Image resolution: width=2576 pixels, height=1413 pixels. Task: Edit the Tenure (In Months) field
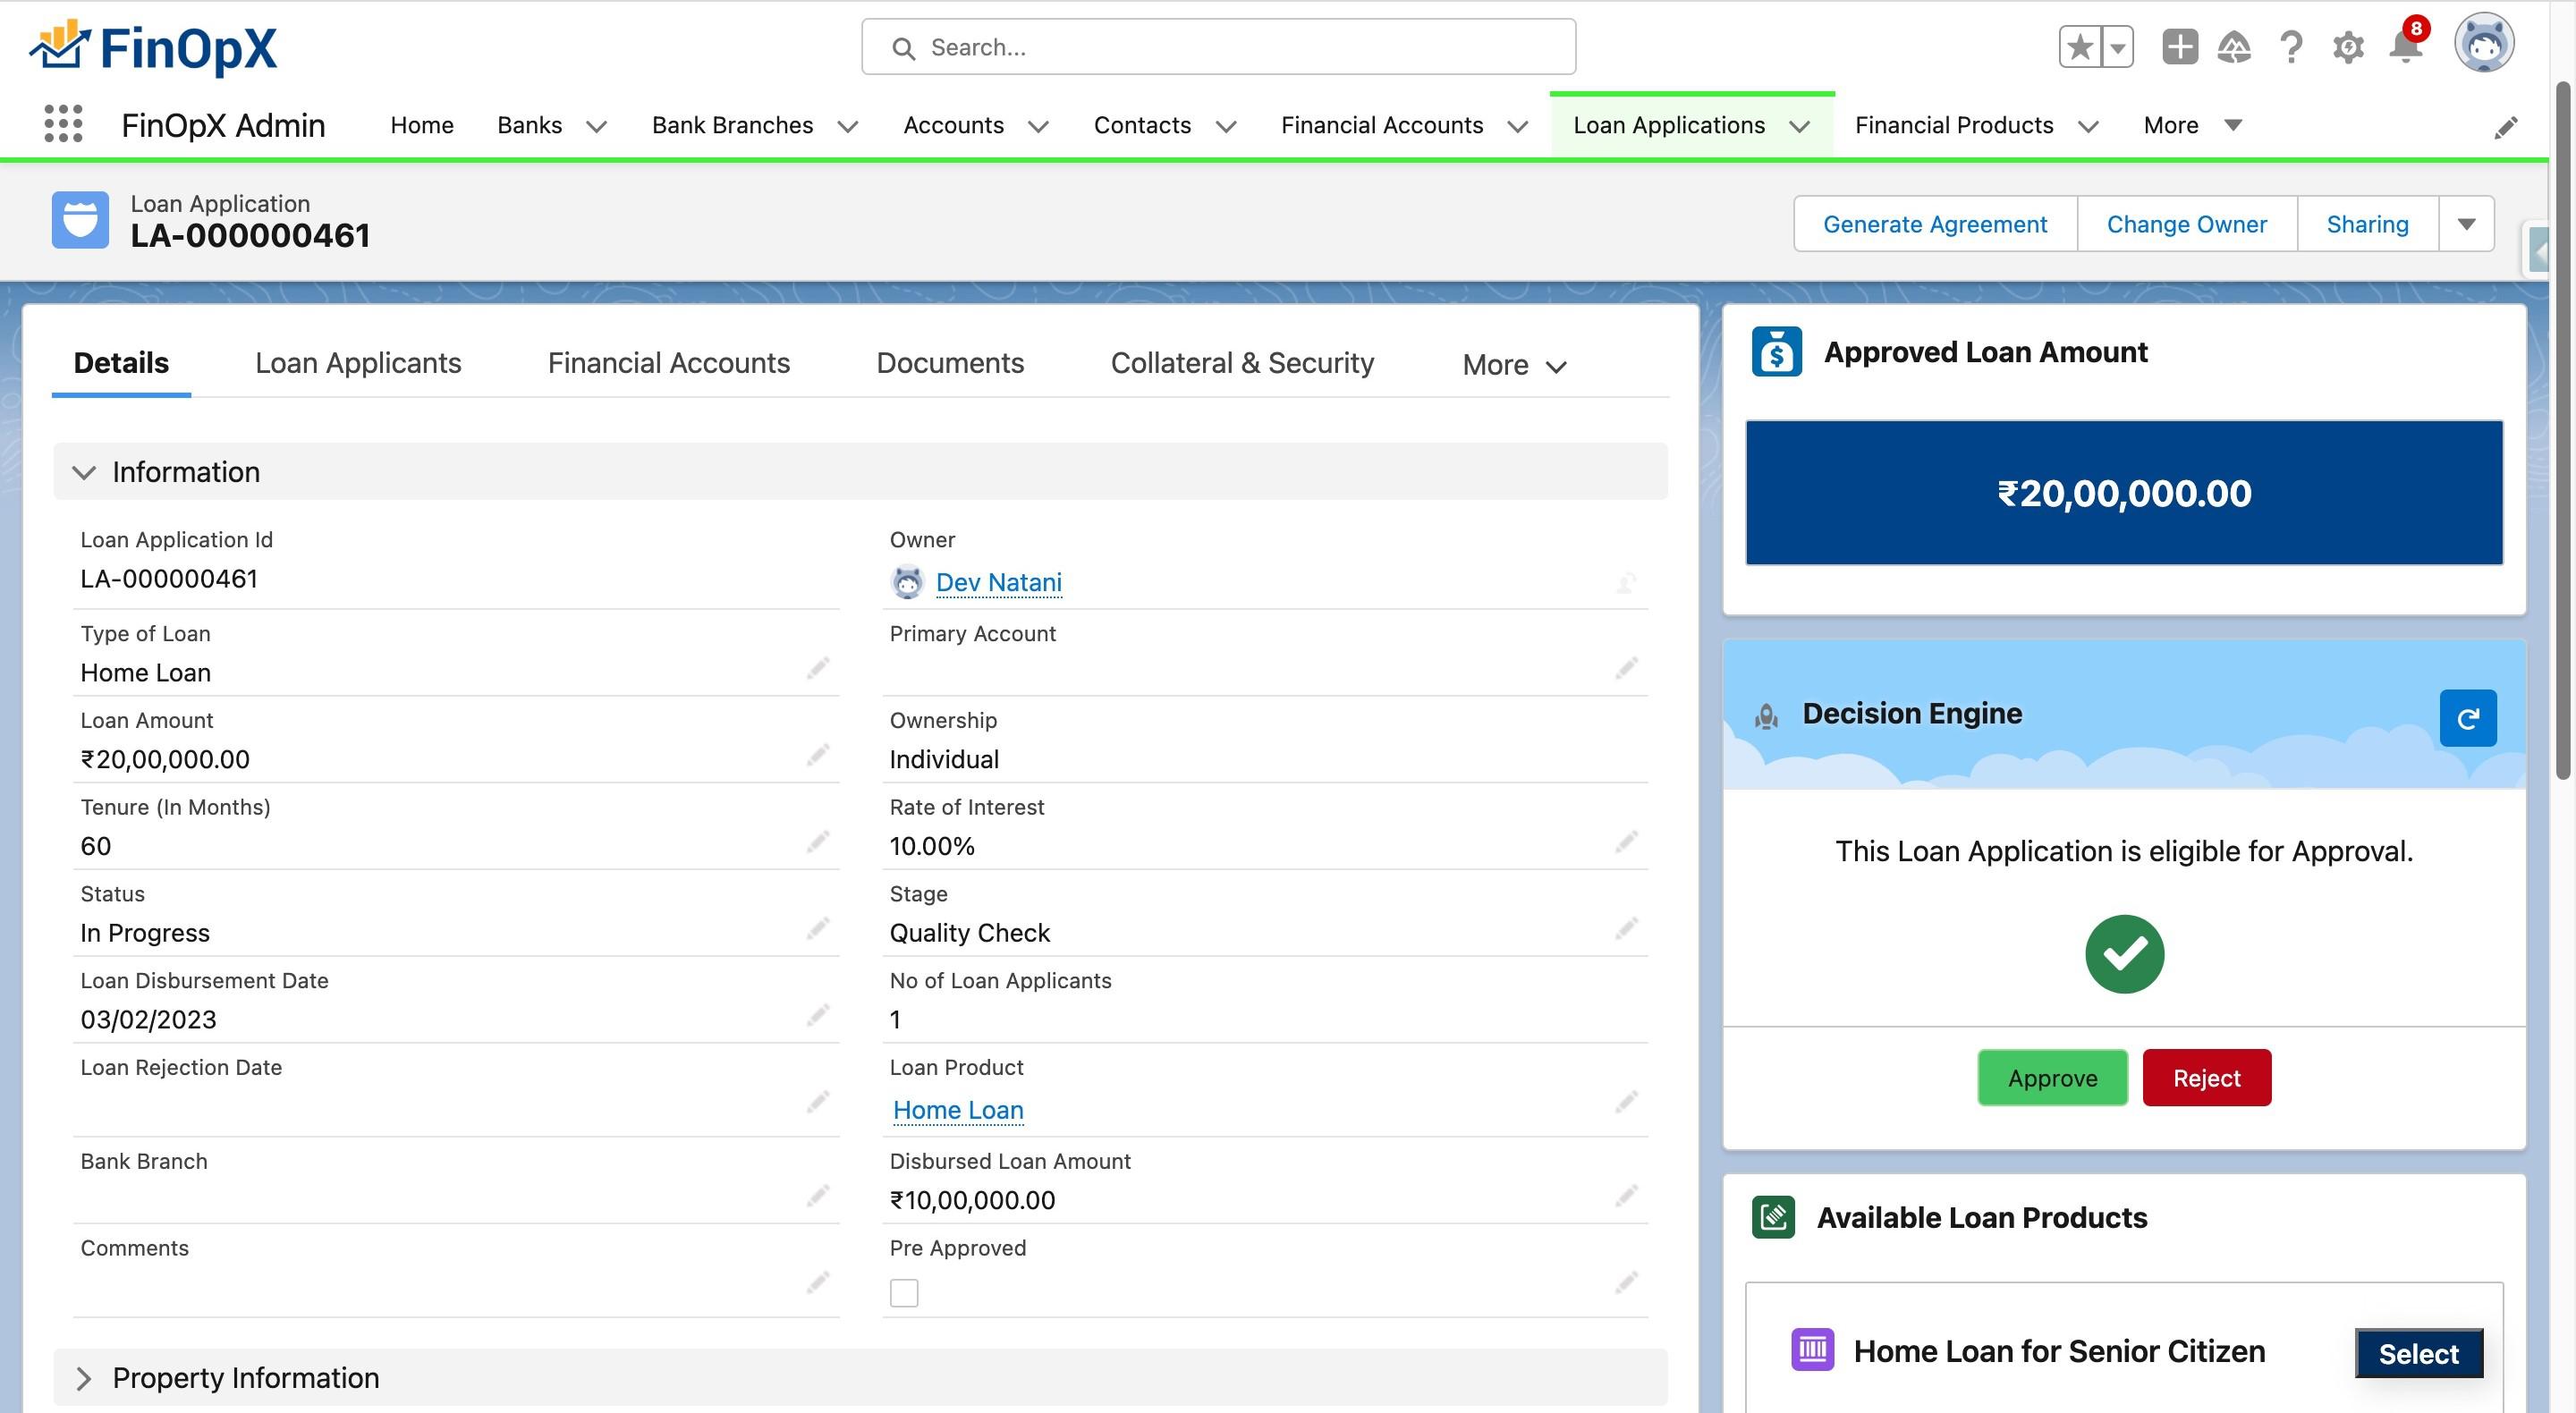click(x=818, y=842)
